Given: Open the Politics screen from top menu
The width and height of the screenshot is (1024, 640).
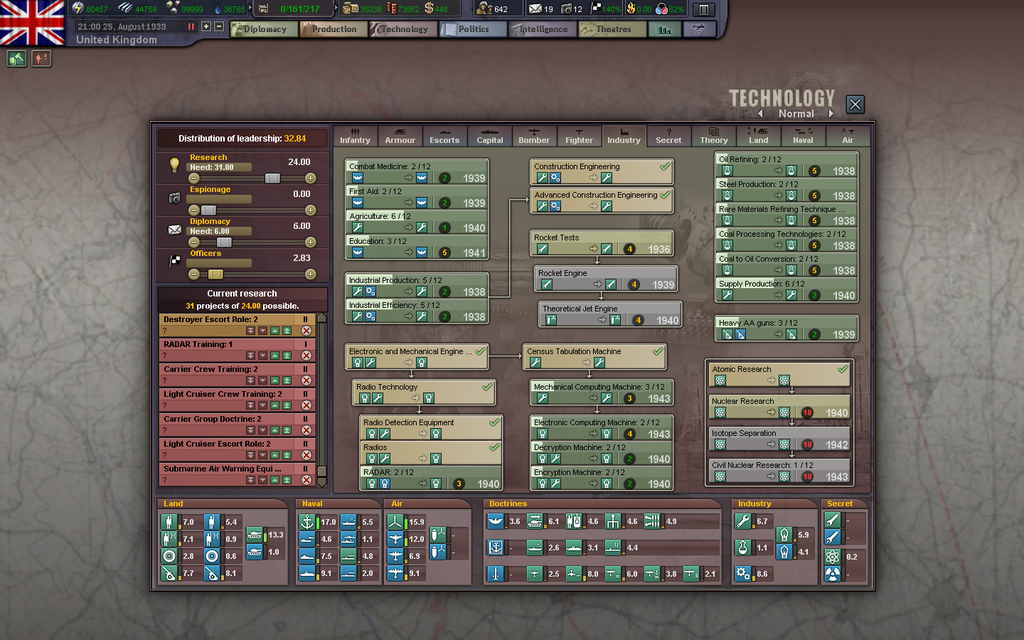Looking at the screenshot, I should 473,29.
